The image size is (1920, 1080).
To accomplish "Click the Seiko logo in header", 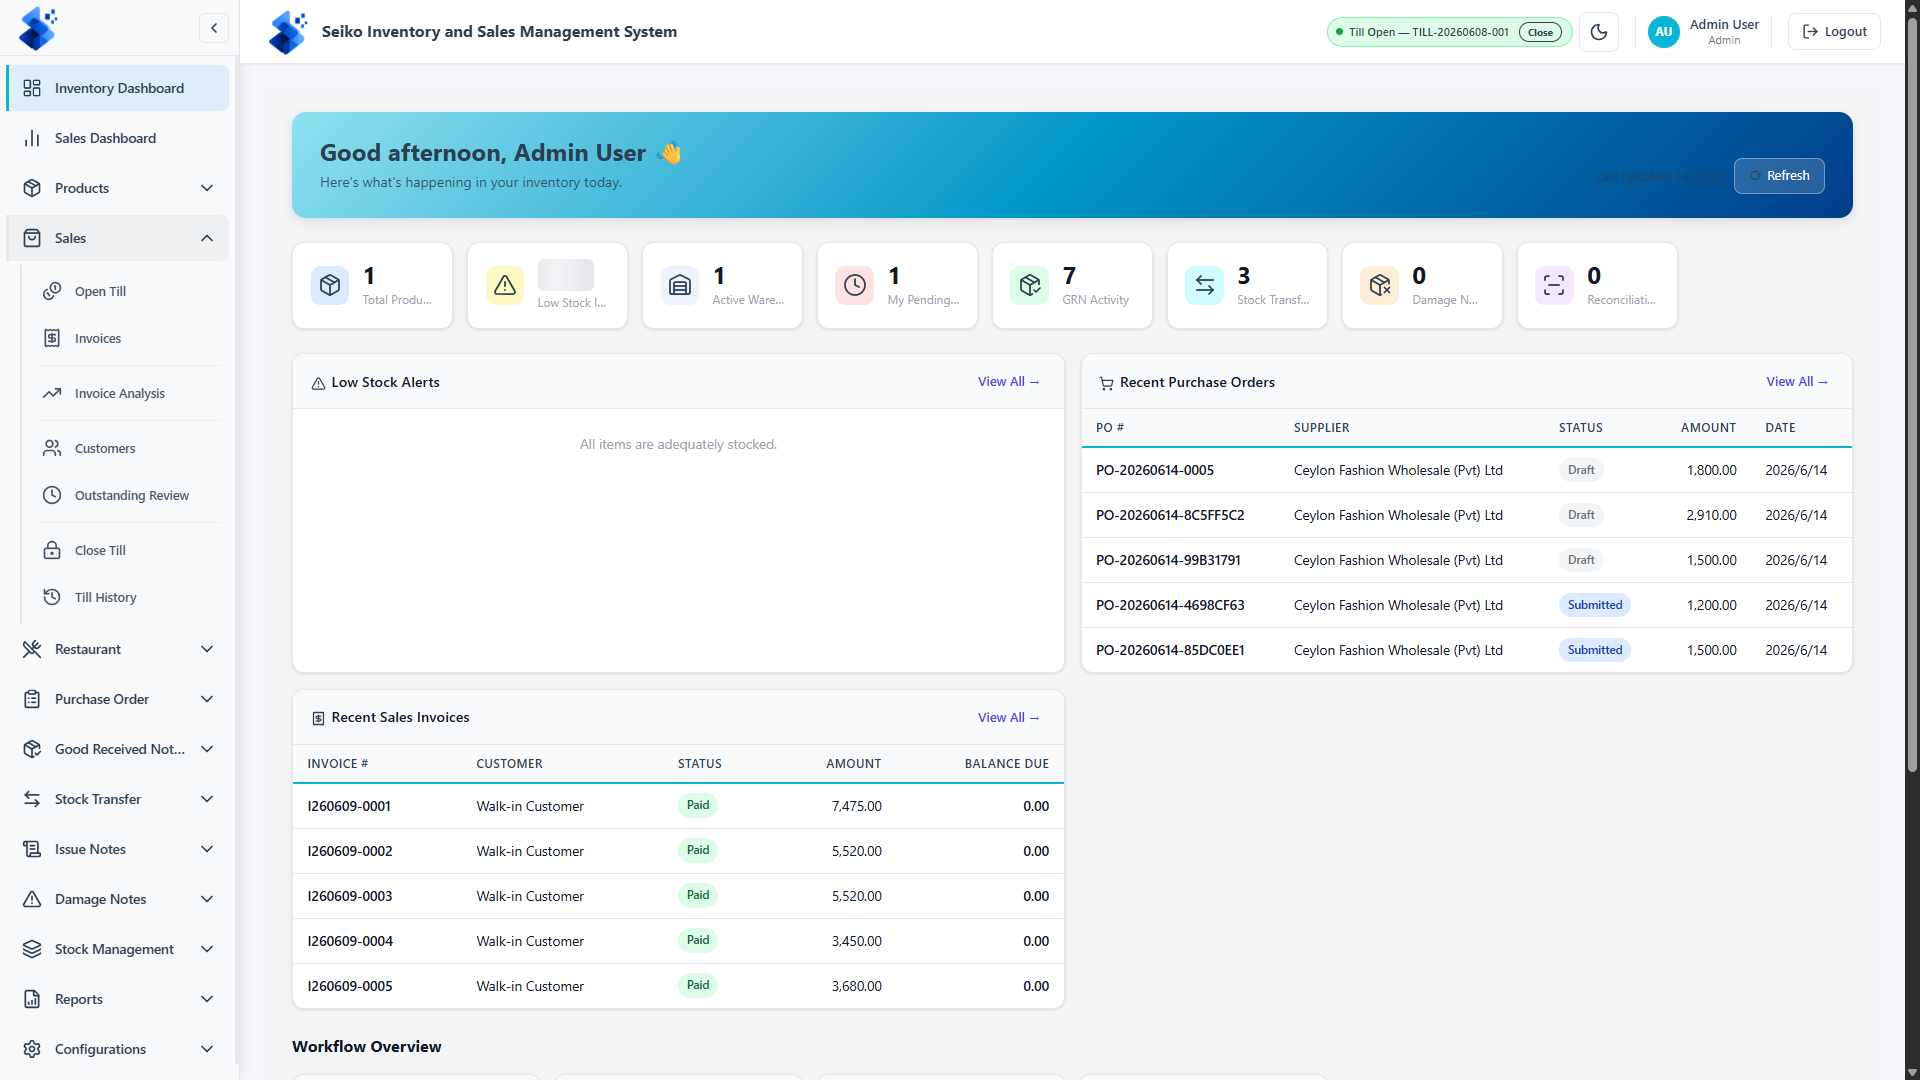I will click(288, 32).
